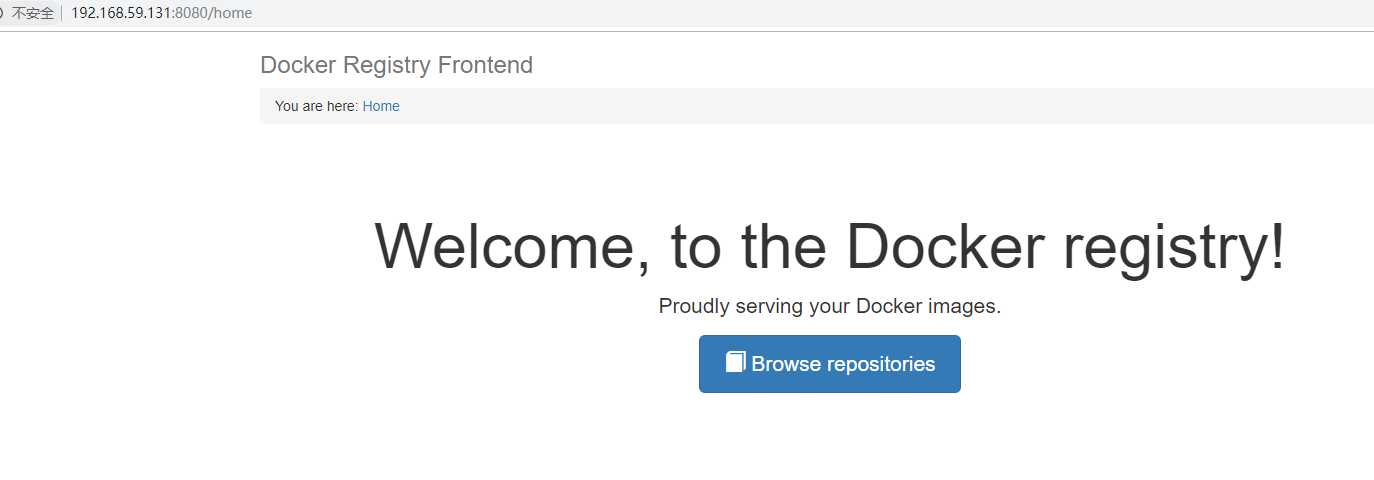The image size is (1374, 480).
Task: Click the 8080/home portion of the URL
Action: (x=214, y=13)
